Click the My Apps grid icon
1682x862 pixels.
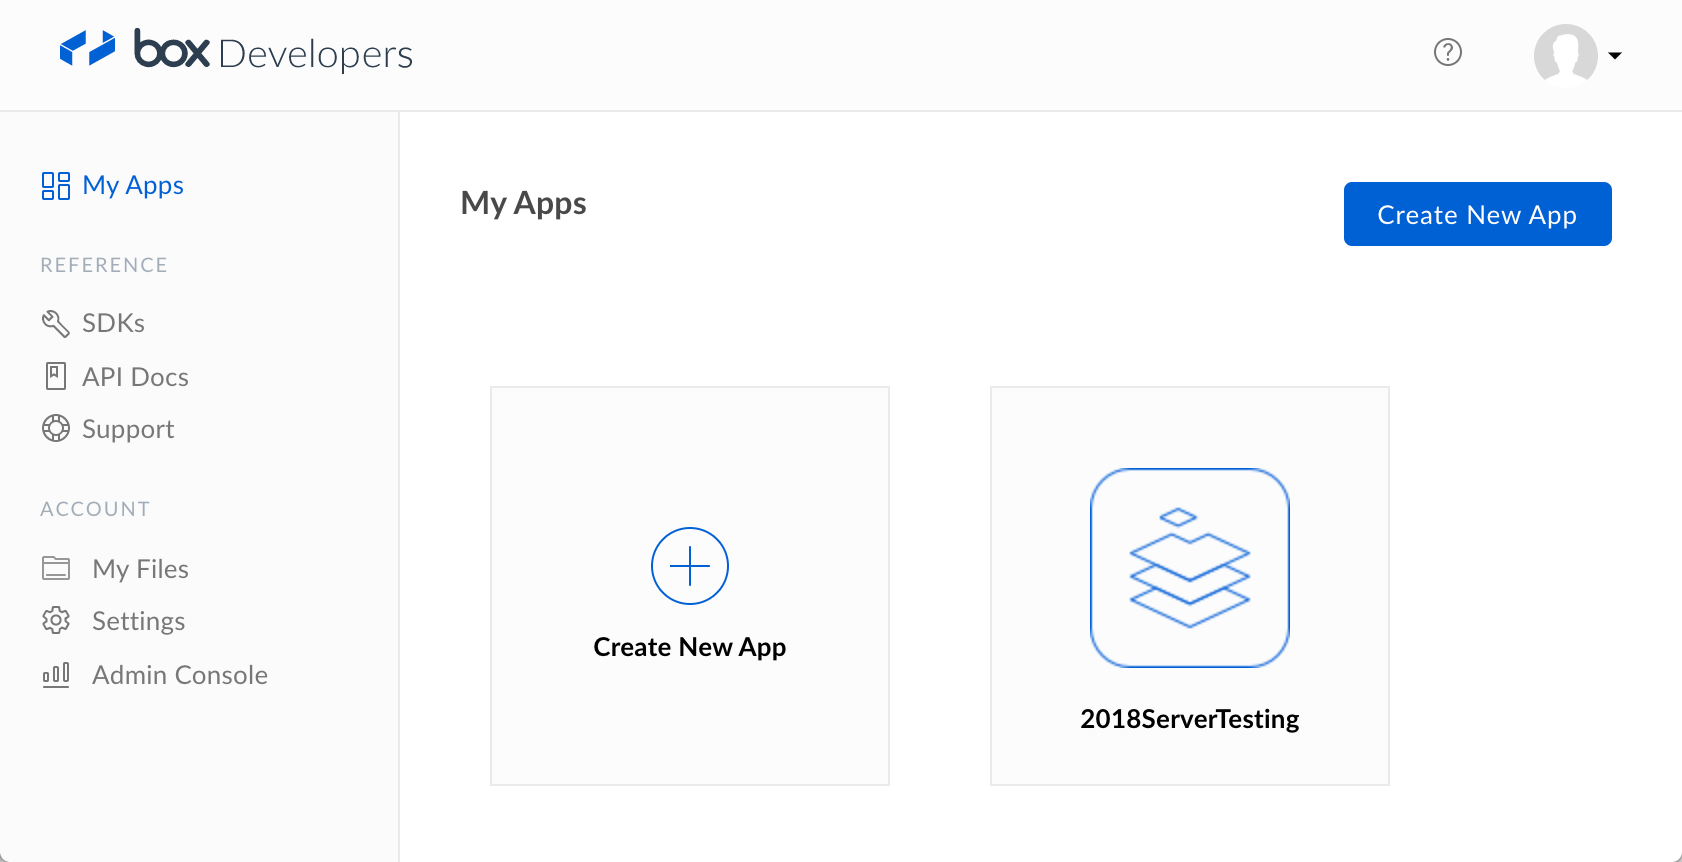(56, 186)
